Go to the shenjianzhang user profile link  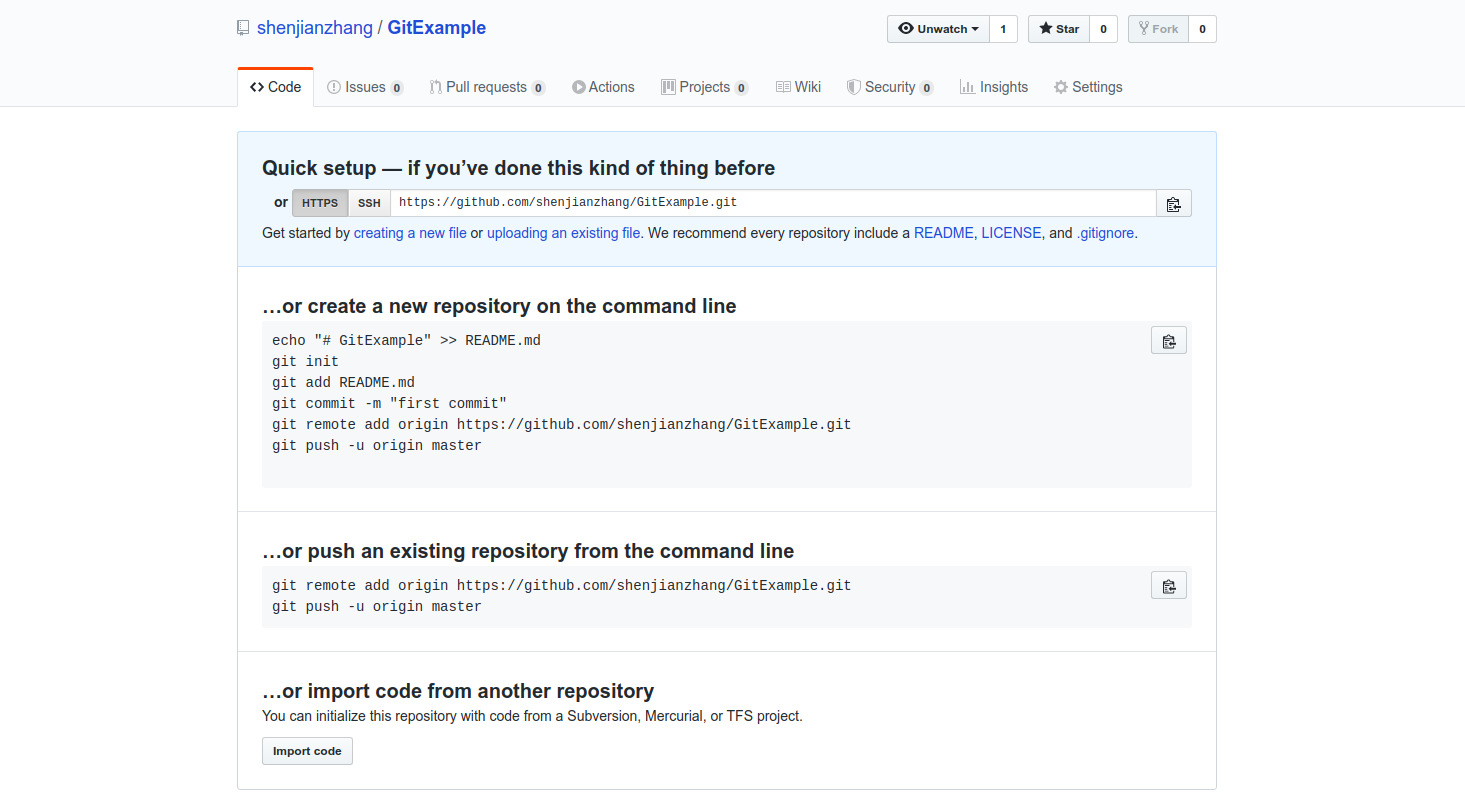[315, 28]
